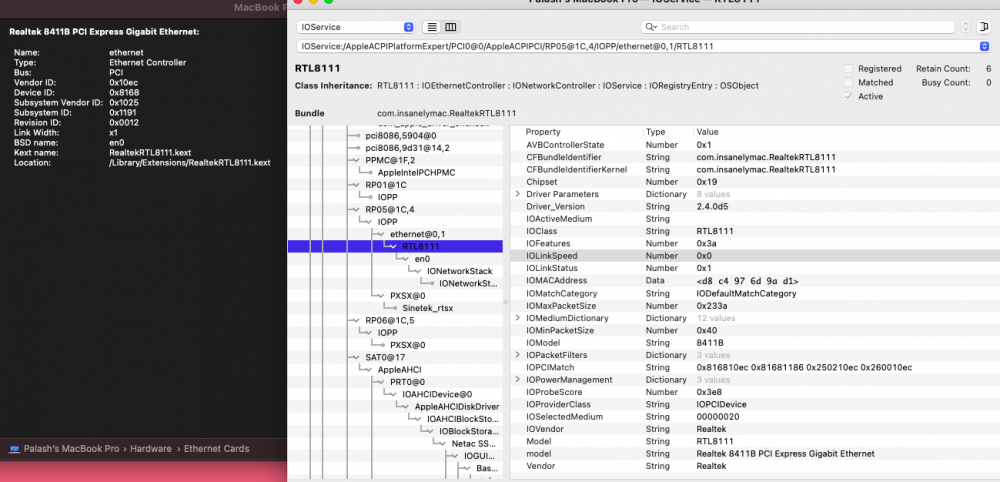Toggle the inspector sidebar icon beside search
The image size is (1000, 482).
click(983, 27)
